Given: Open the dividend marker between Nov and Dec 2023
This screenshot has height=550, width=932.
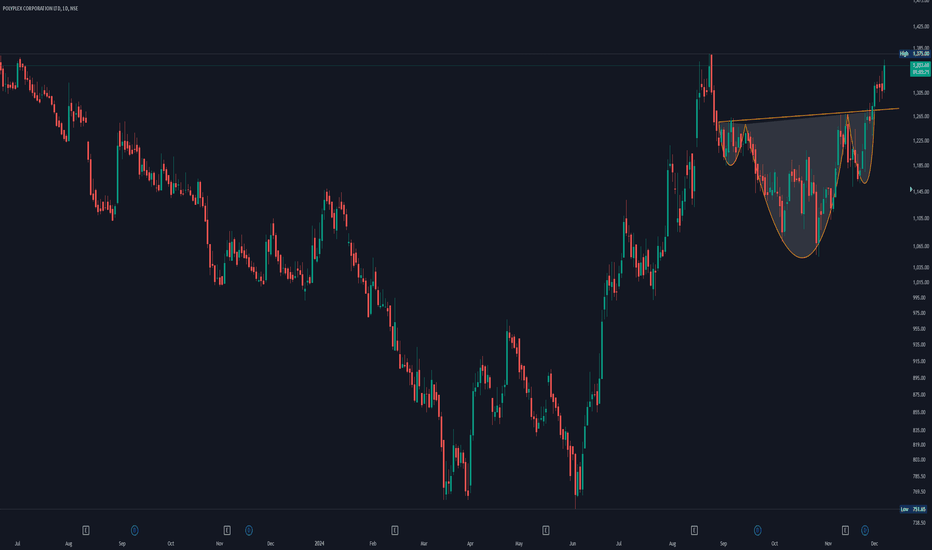Looking at the screenshot, I should [x=249, y=530].
